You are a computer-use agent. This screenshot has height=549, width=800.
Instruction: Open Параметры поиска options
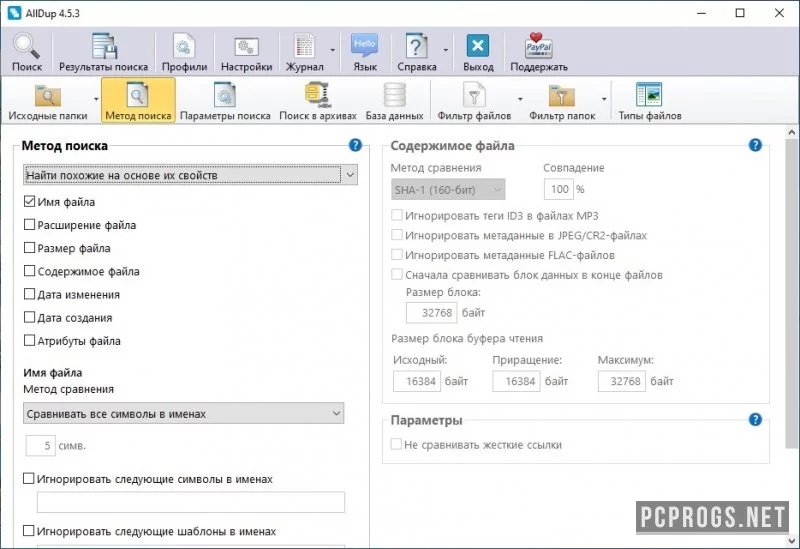click(225, 101)
